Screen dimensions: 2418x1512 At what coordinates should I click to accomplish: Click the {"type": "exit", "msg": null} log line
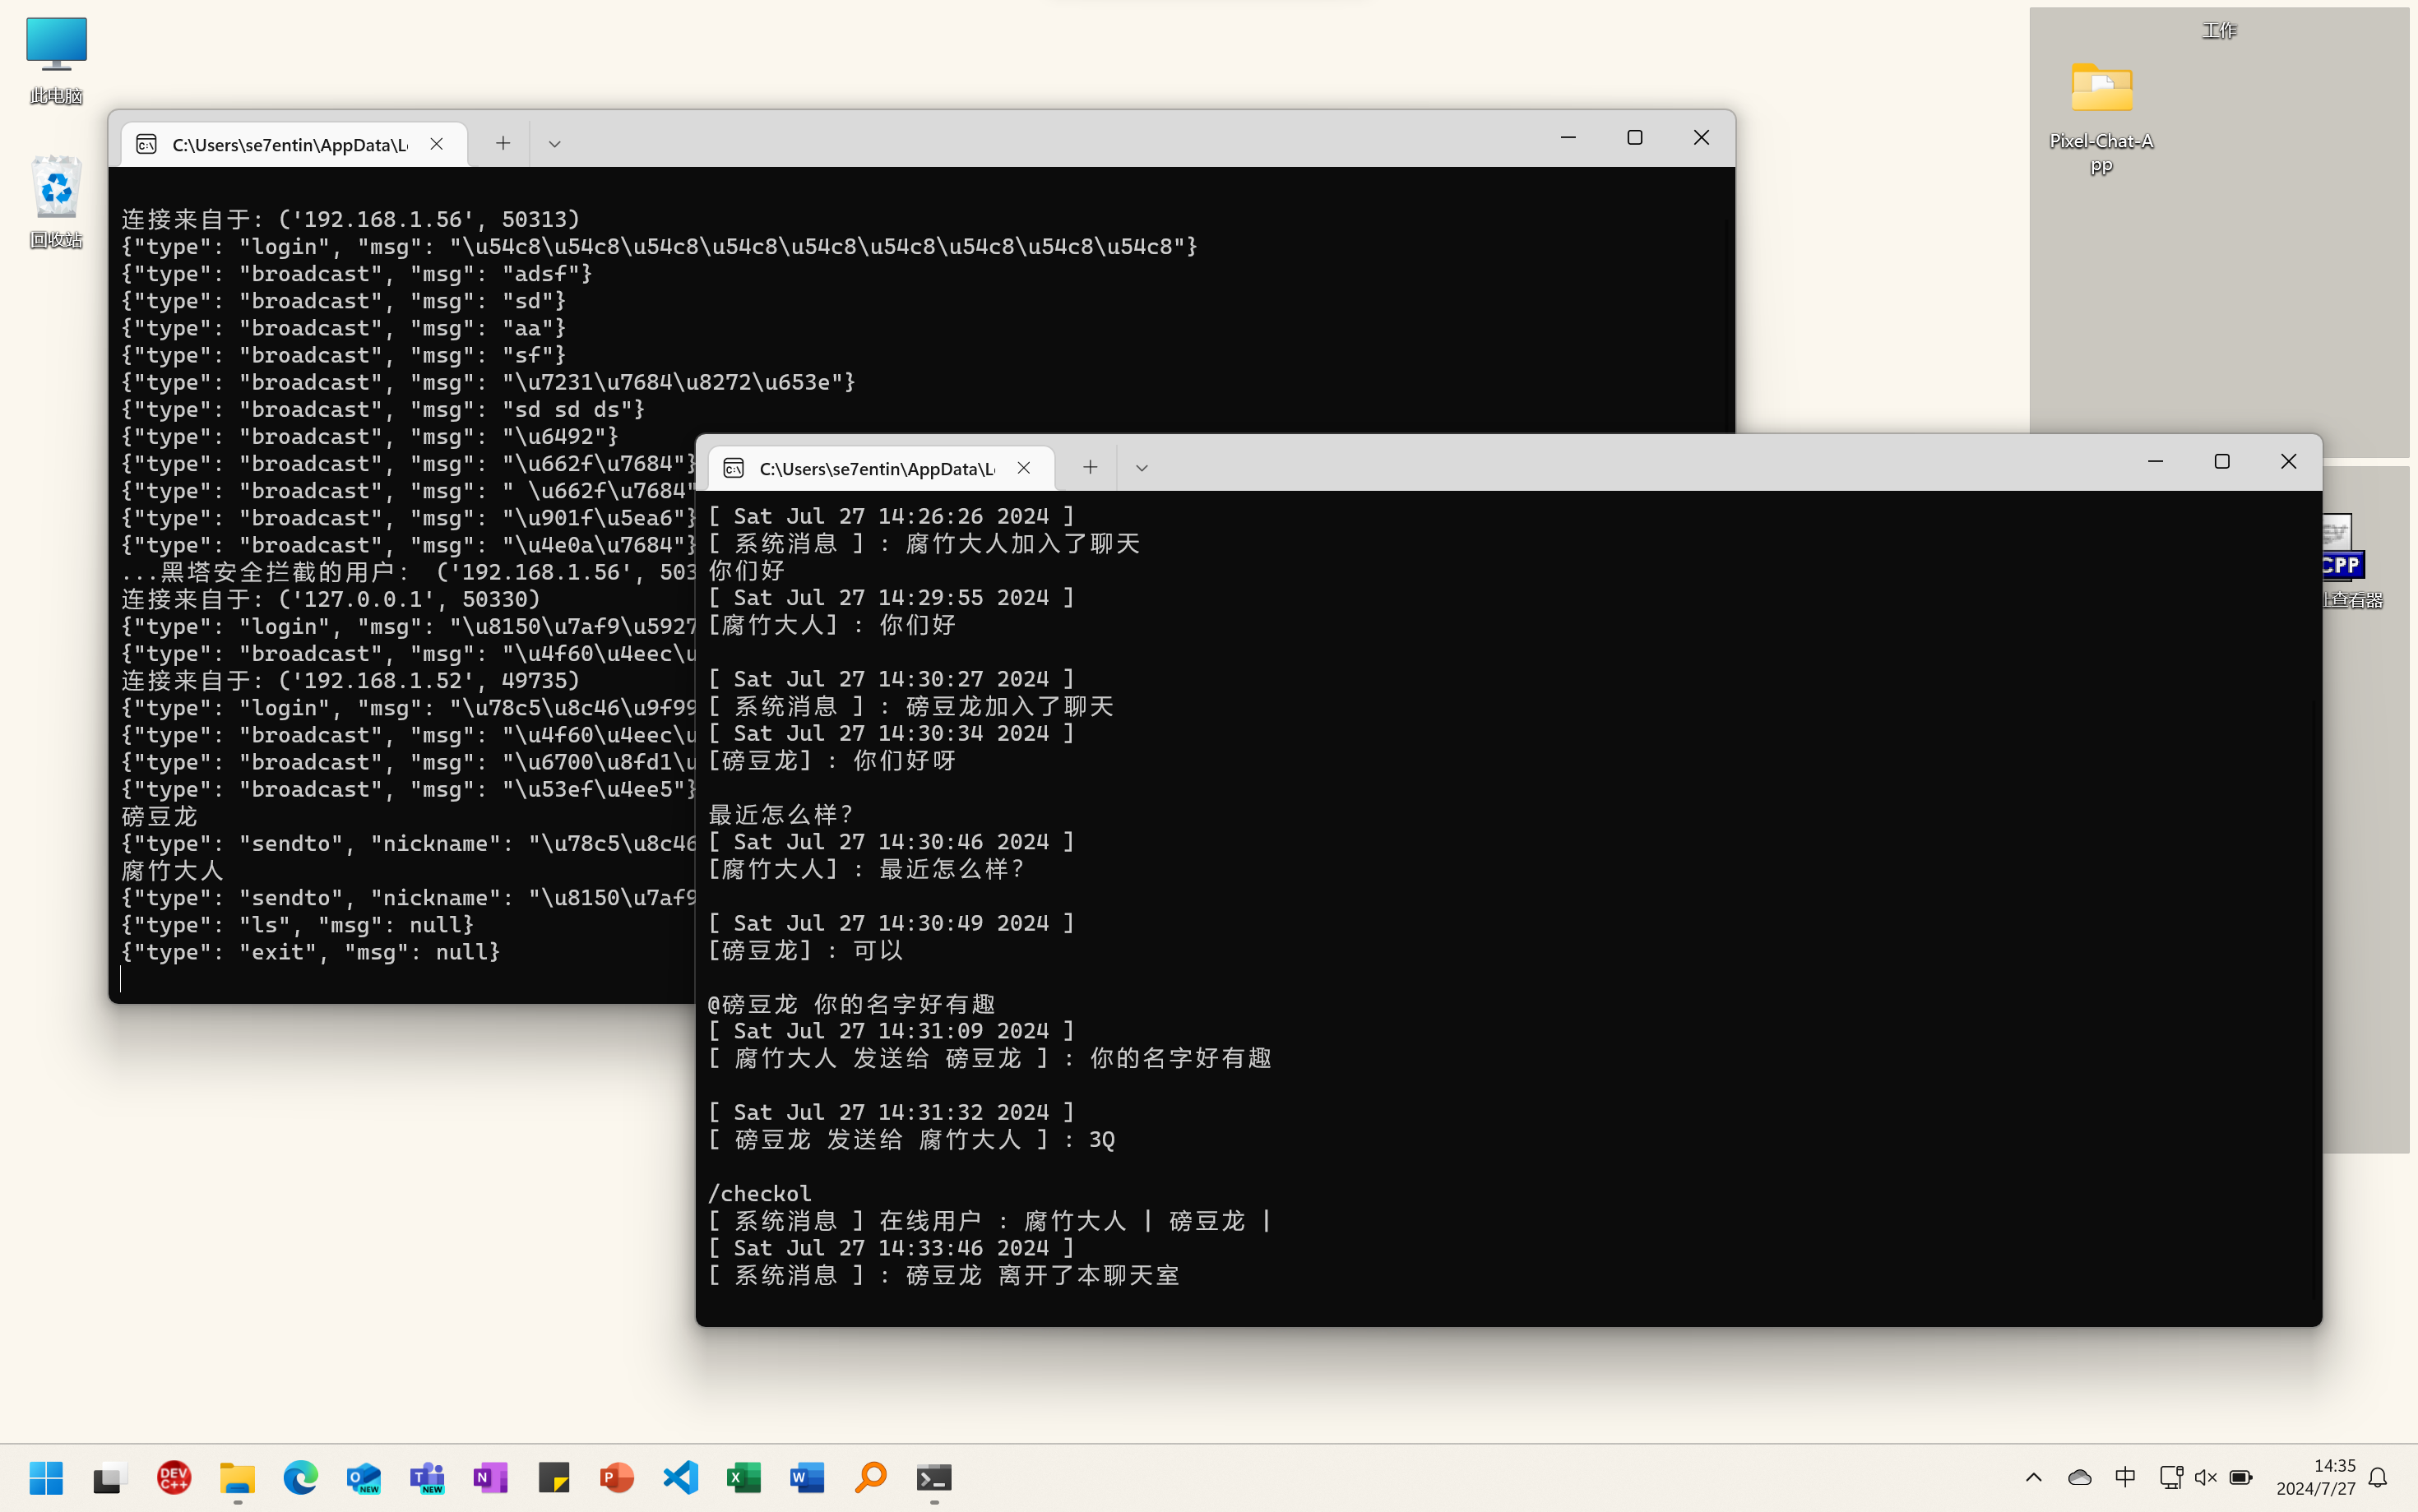311,951
